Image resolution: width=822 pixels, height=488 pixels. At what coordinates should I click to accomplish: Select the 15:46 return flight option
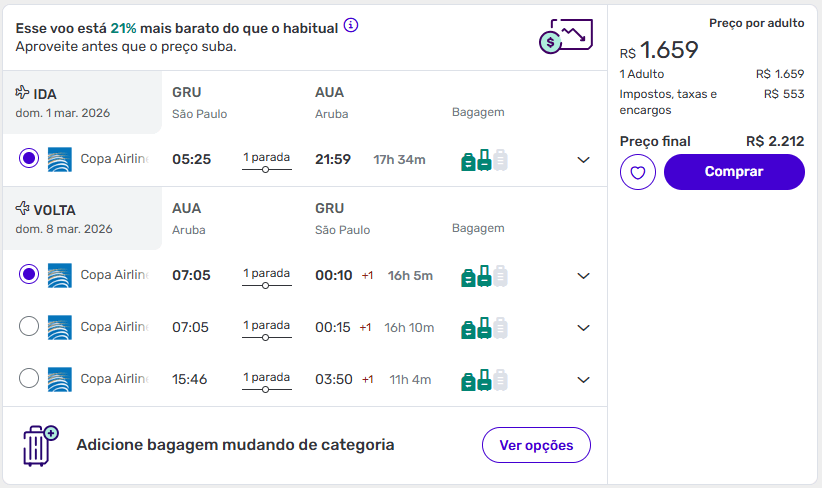29,378
